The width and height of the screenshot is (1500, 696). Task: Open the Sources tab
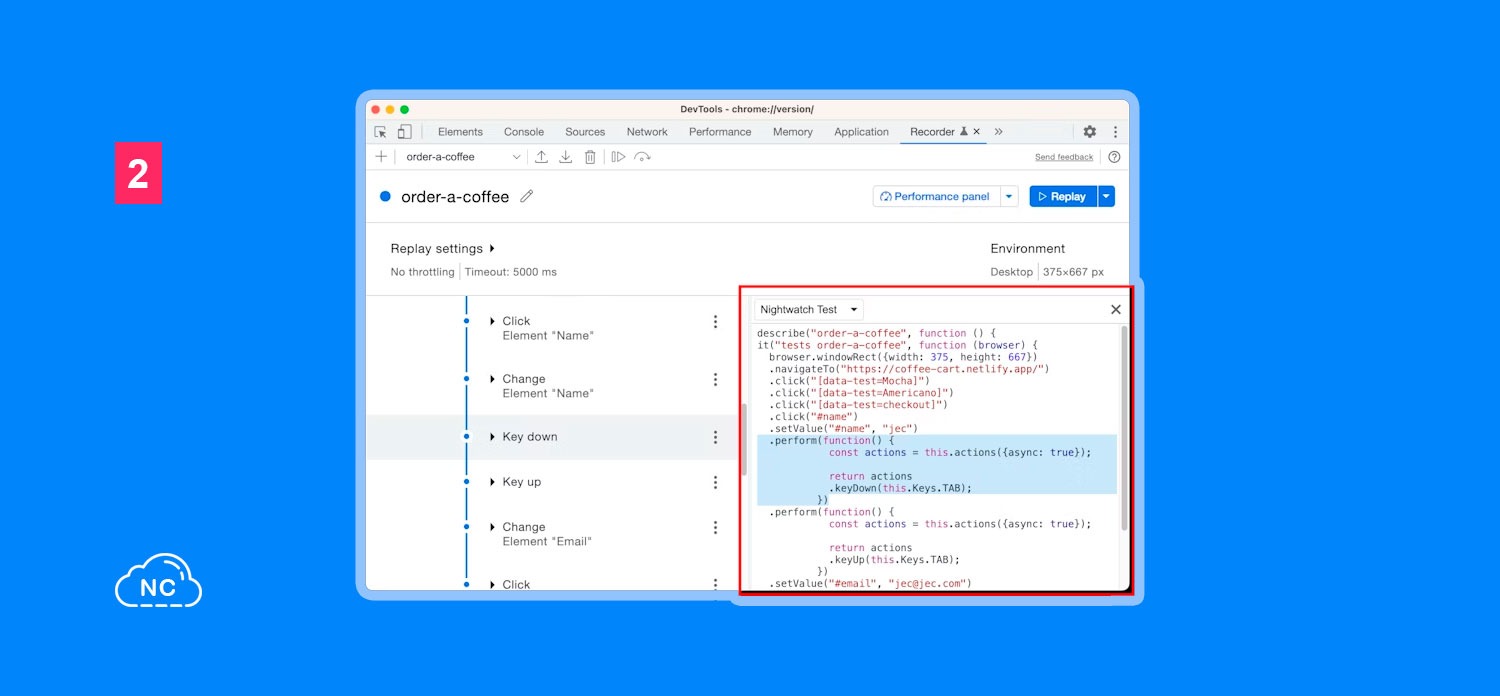585,132
